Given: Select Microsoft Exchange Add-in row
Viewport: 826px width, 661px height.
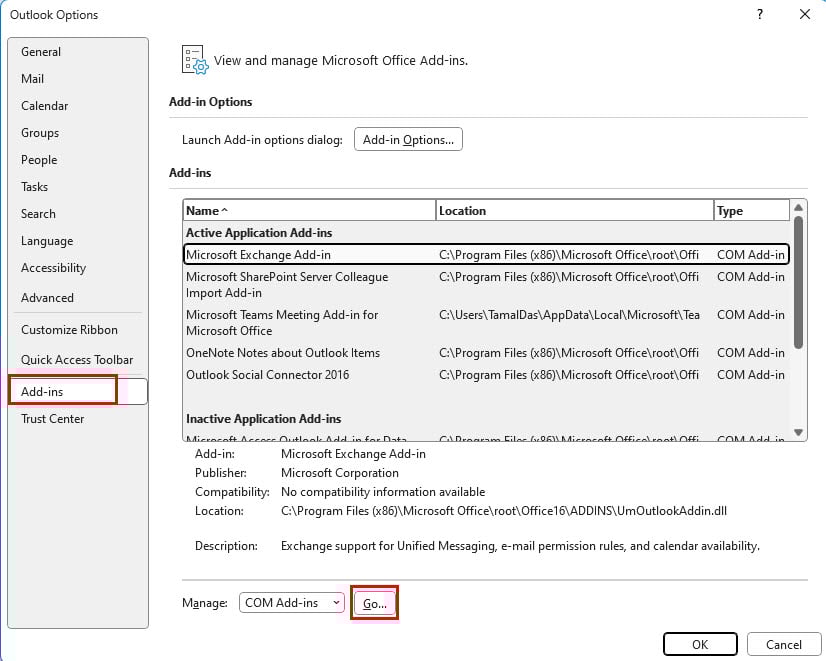Looking at the screenshot, I should click(486, 254).
